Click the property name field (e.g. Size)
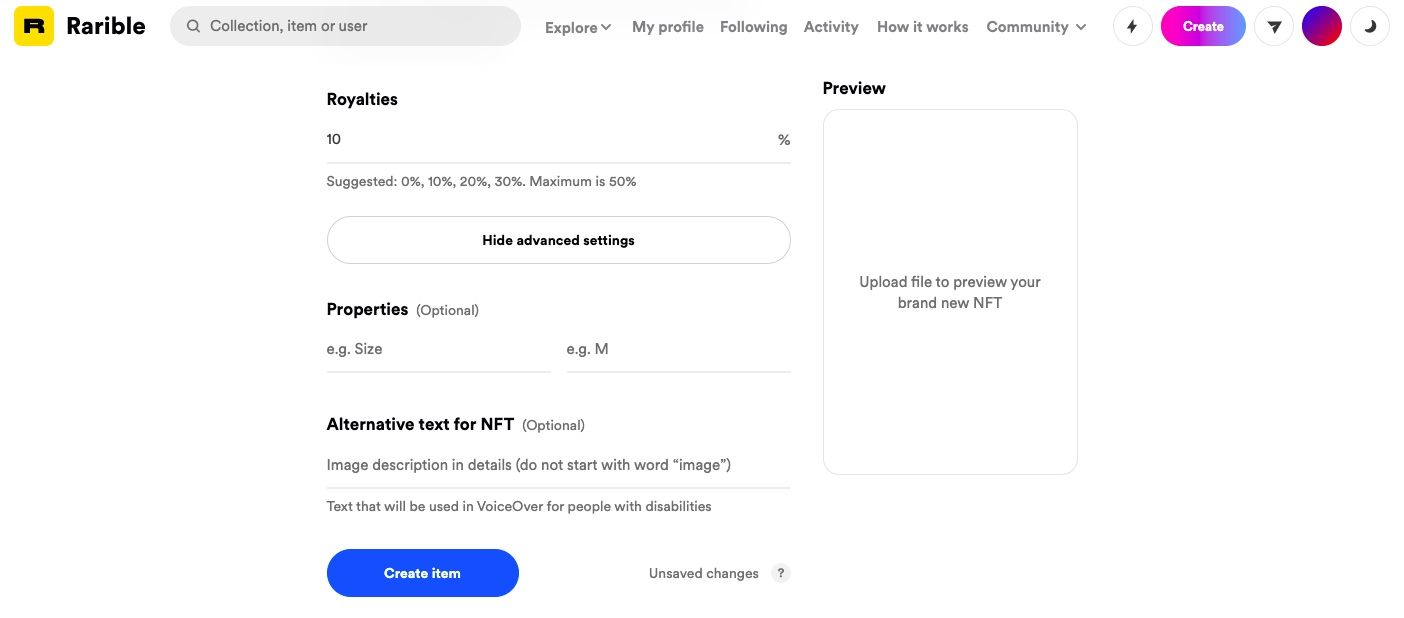The image size is (1404, 618). 438,350
